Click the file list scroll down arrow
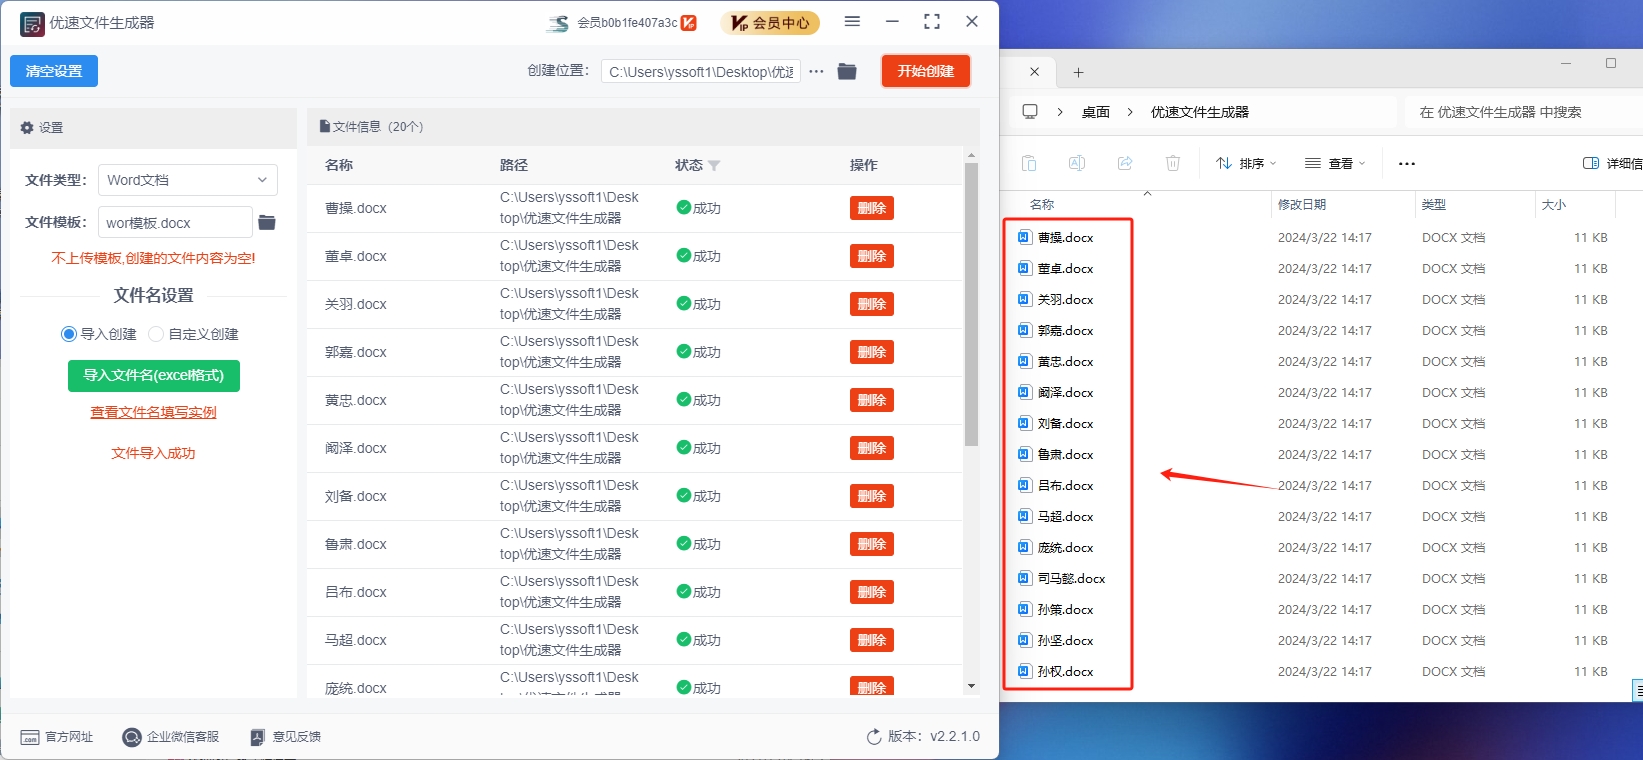The image size is (1643, 760). (971, 686)
